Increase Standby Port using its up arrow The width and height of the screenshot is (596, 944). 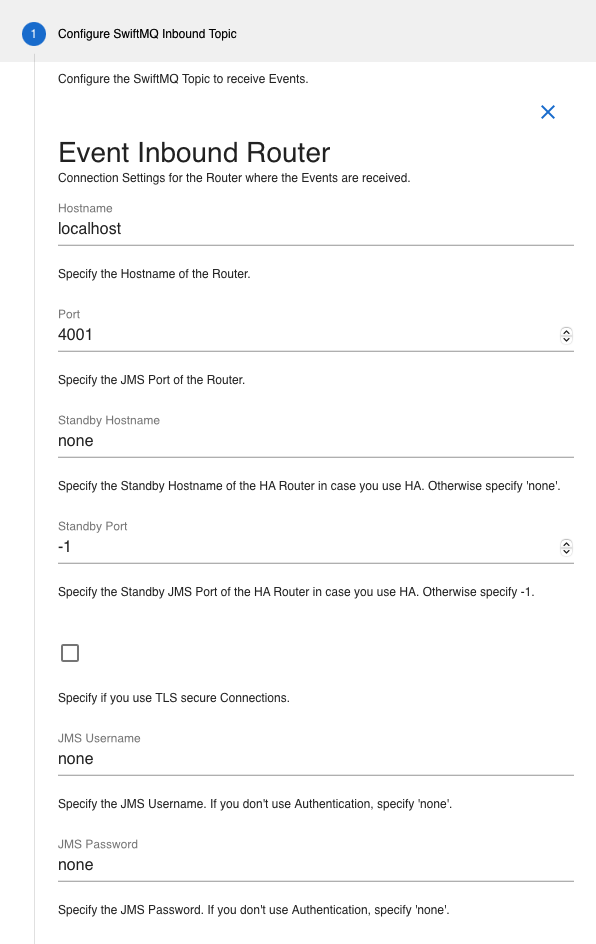[x=566, y=543]
